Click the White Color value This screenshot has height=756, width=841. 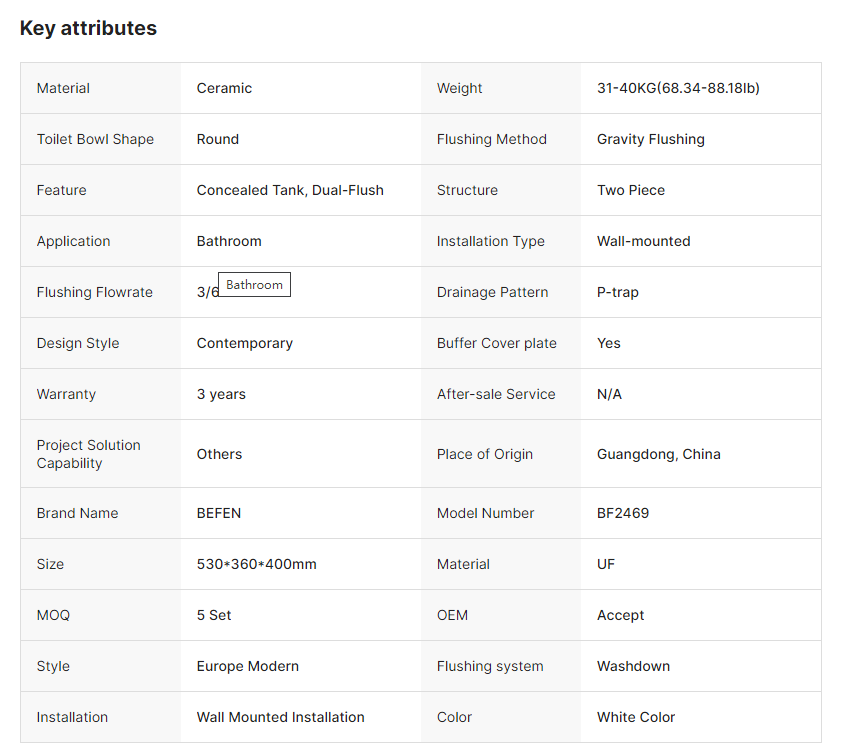coord(635,717)
